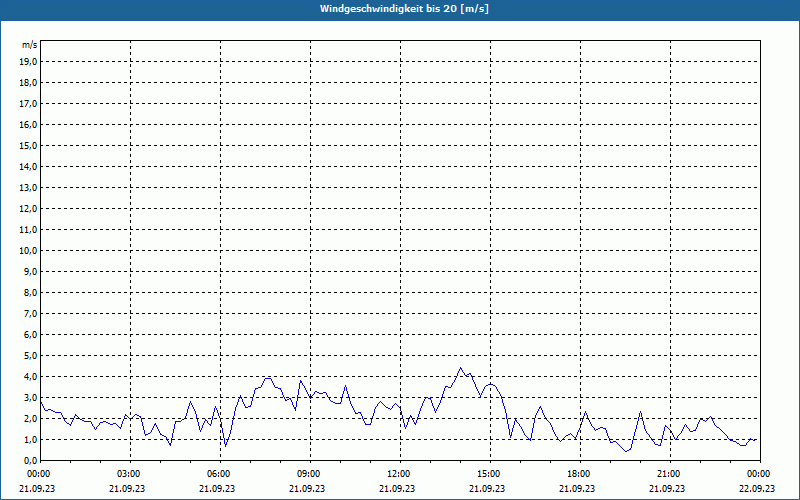Click the chart title 'Windgeschwindigkeit bis 20 [m/s]'

(404, 9)
